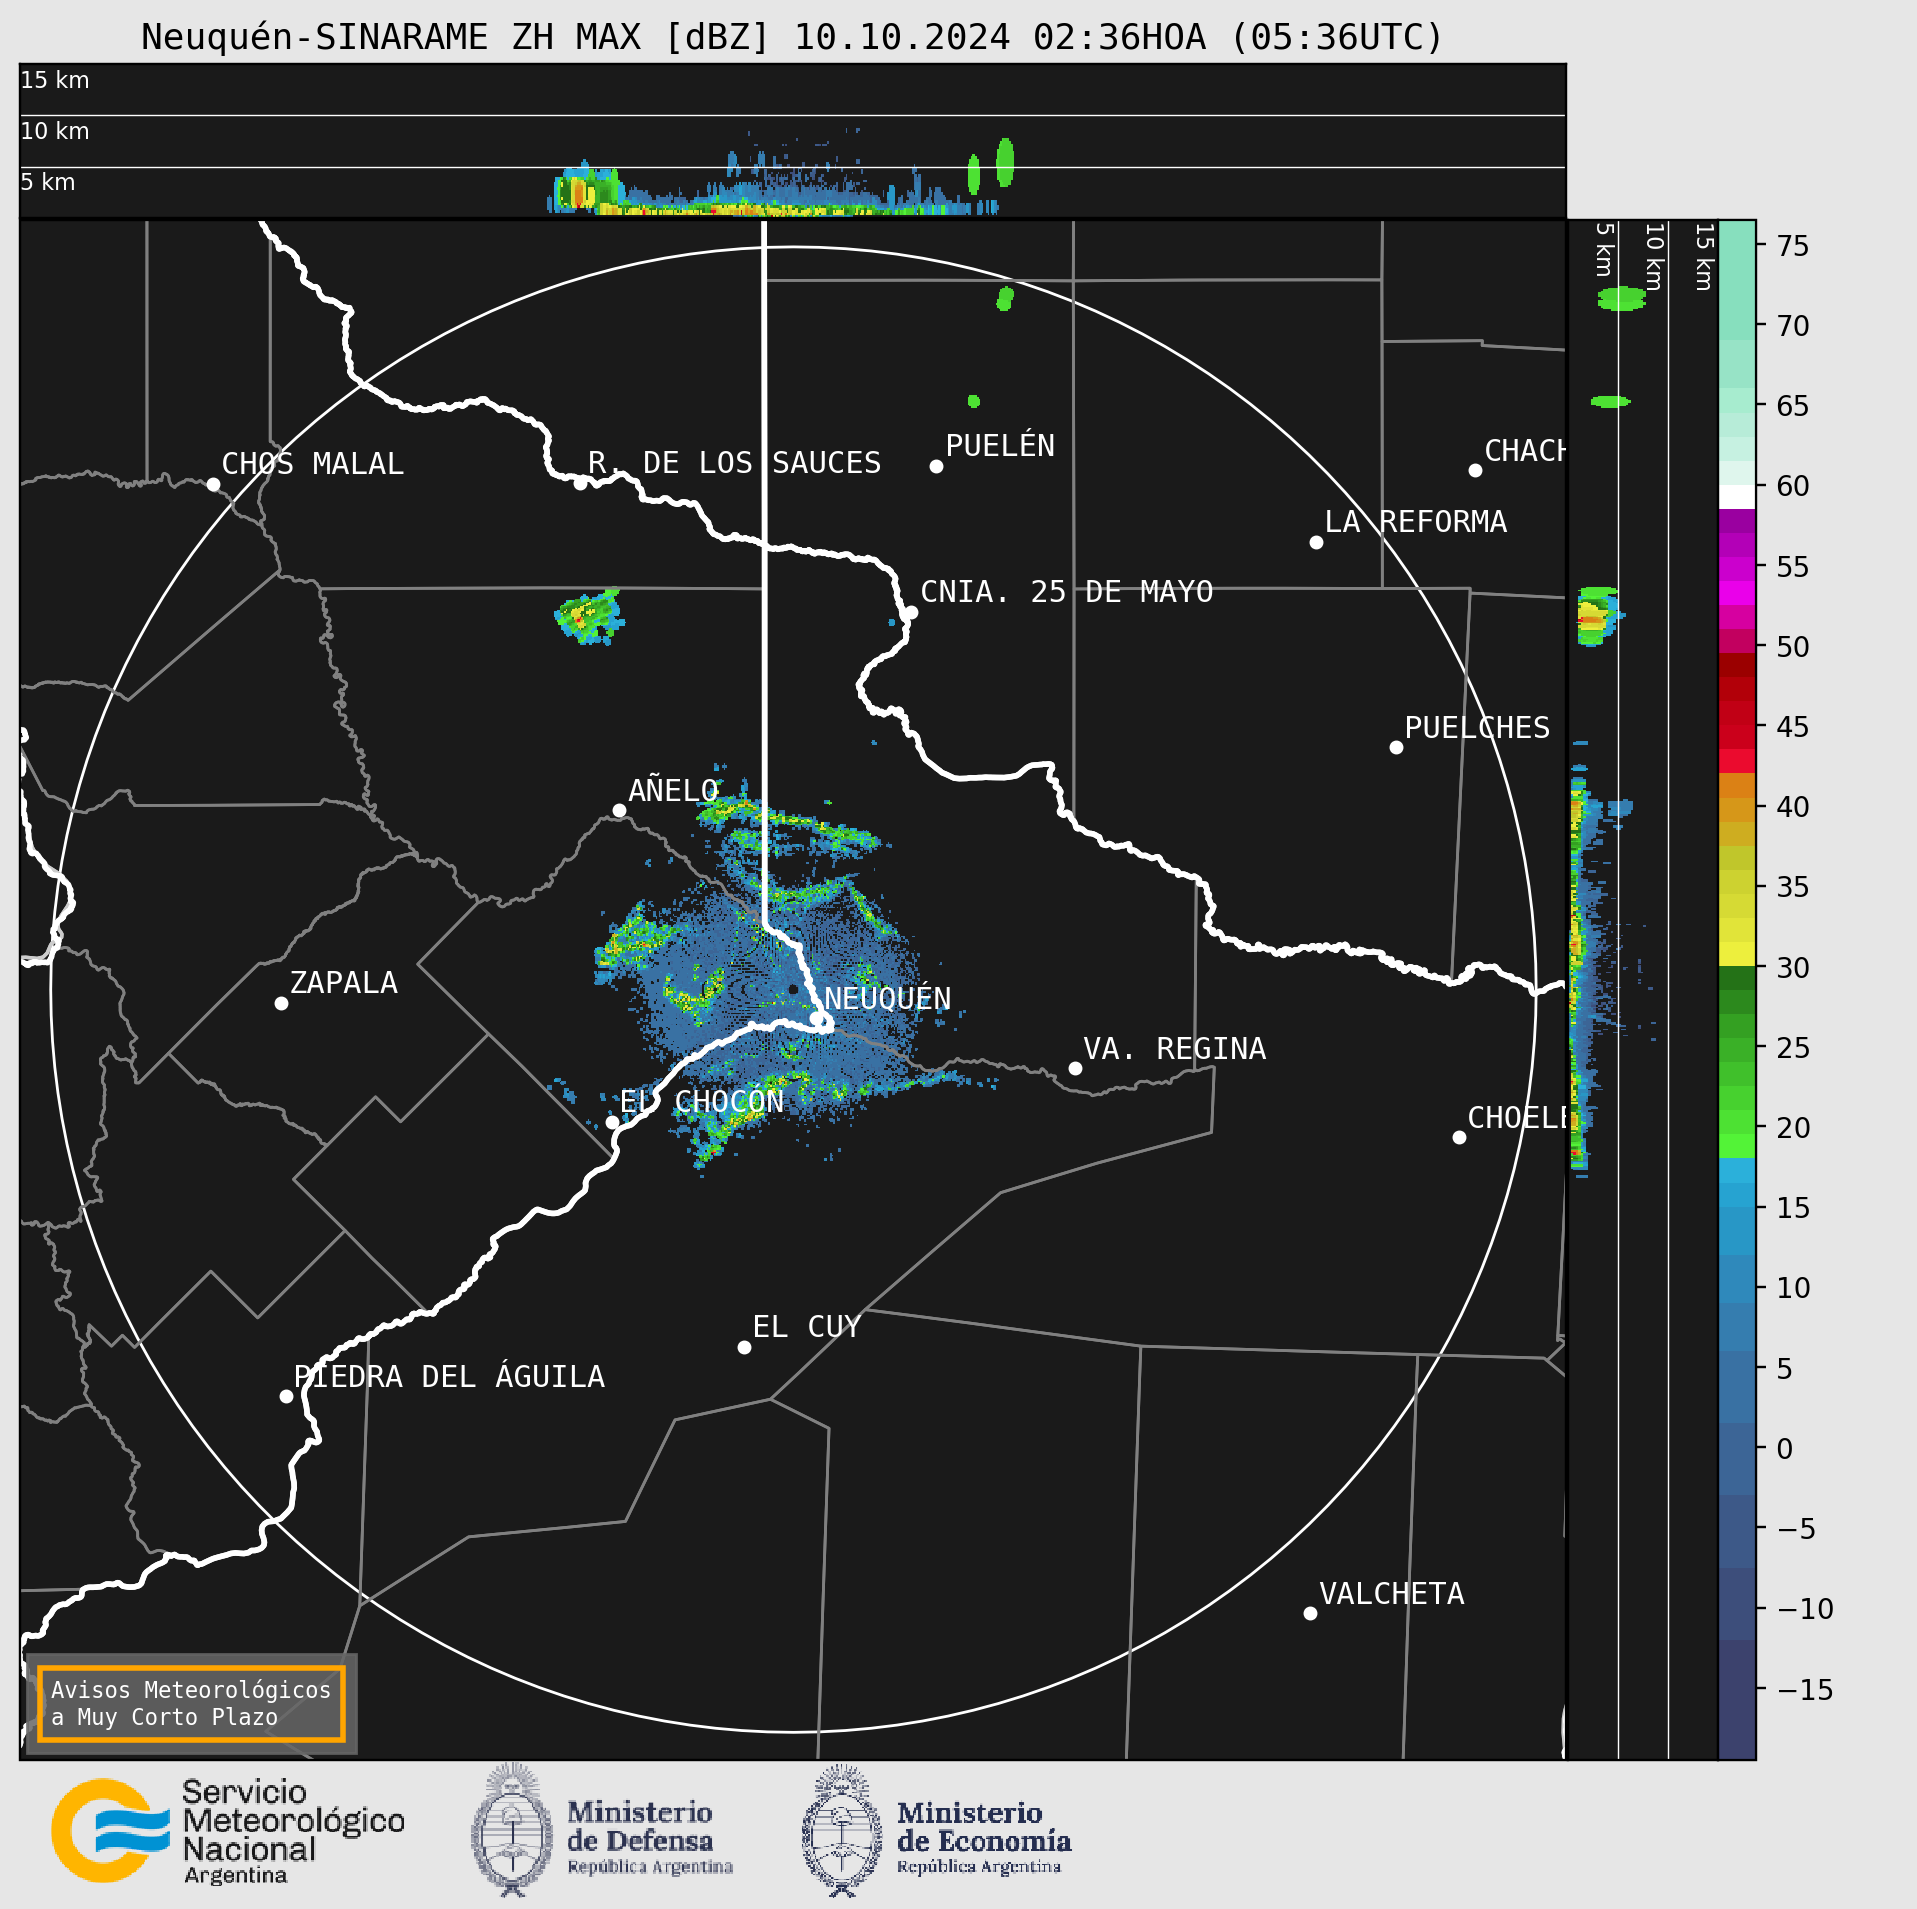Click the Puelches location dot marker

[x=1396, y=747]
